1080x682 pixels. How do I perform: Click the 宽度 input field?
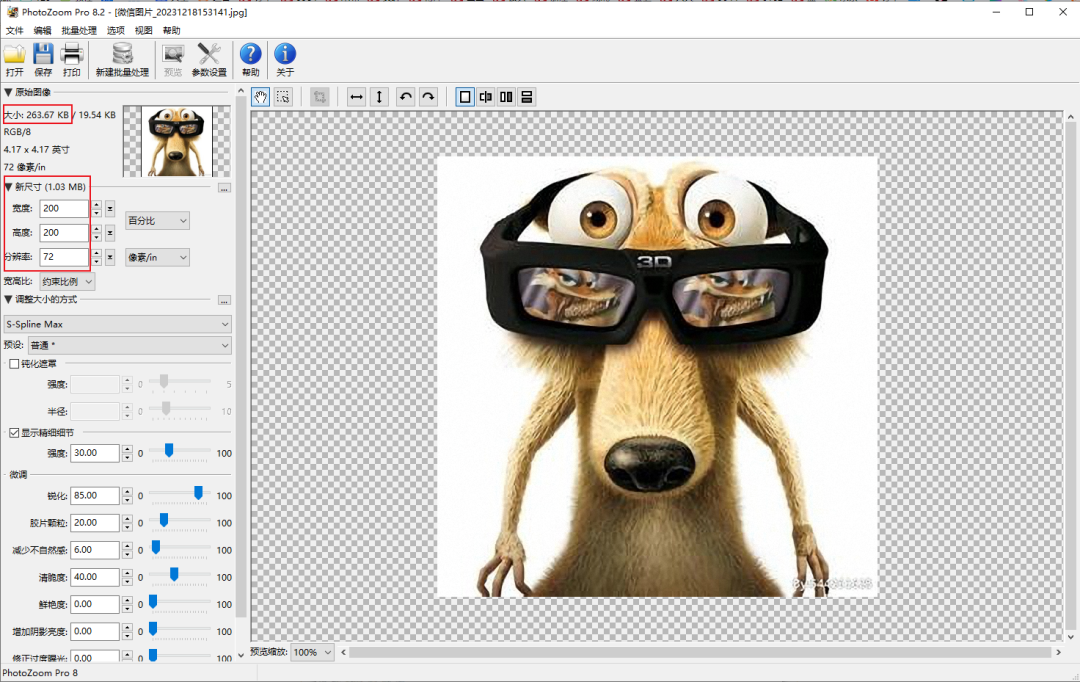tap(64, 208)
